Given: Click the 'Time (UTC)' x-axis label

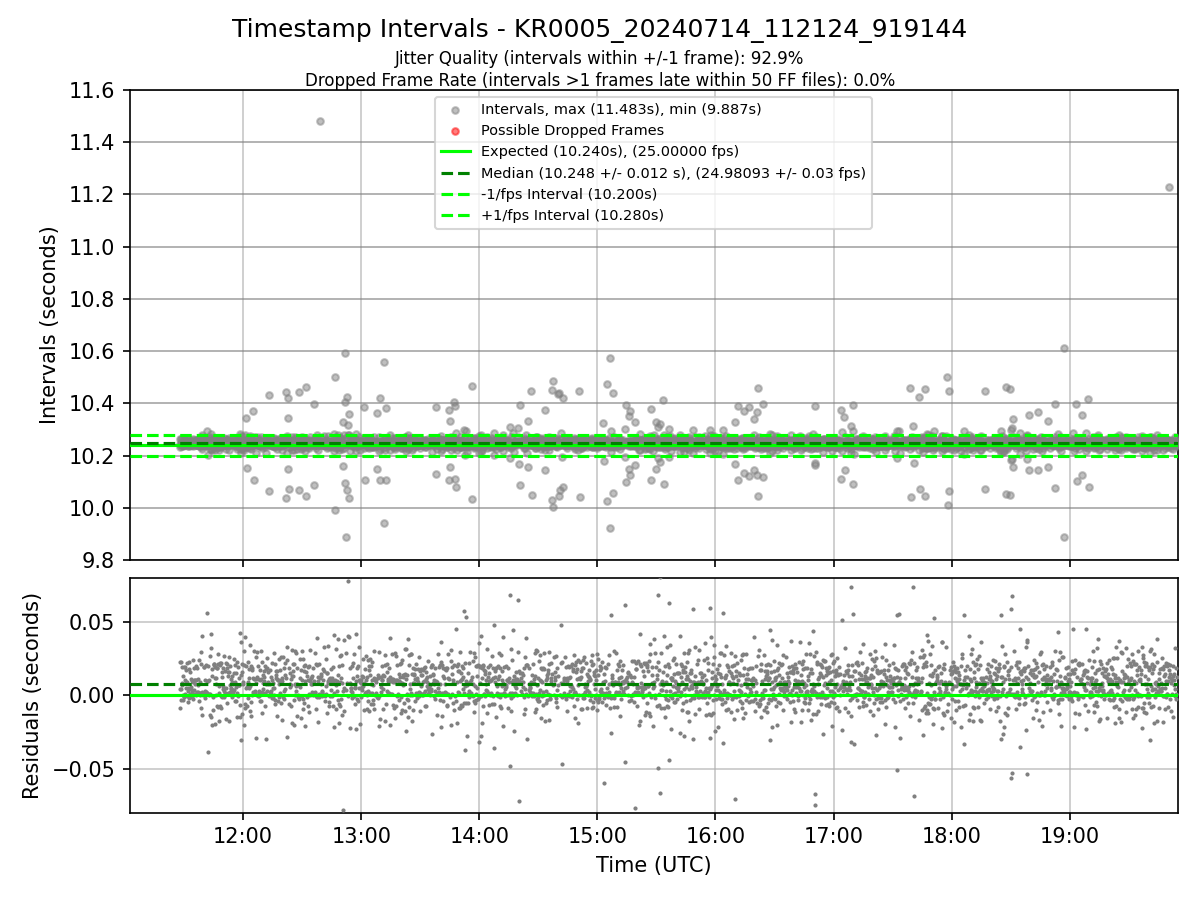Looking at the screenshot, I should pyautogui.click(x=653, y=865).
